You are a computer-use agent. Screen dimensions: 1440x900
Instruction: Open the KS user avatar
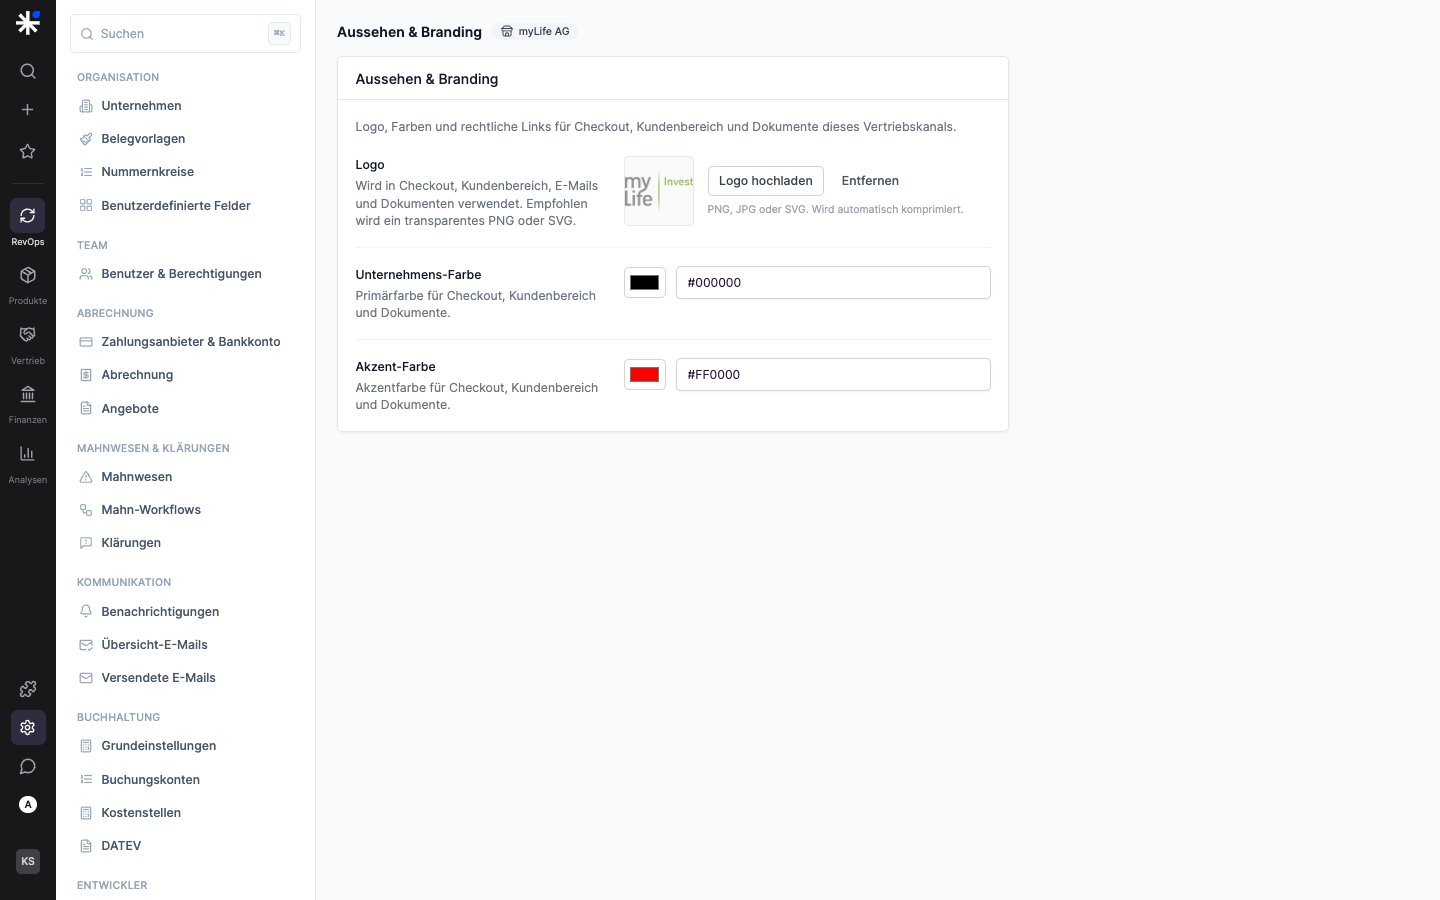28,861
